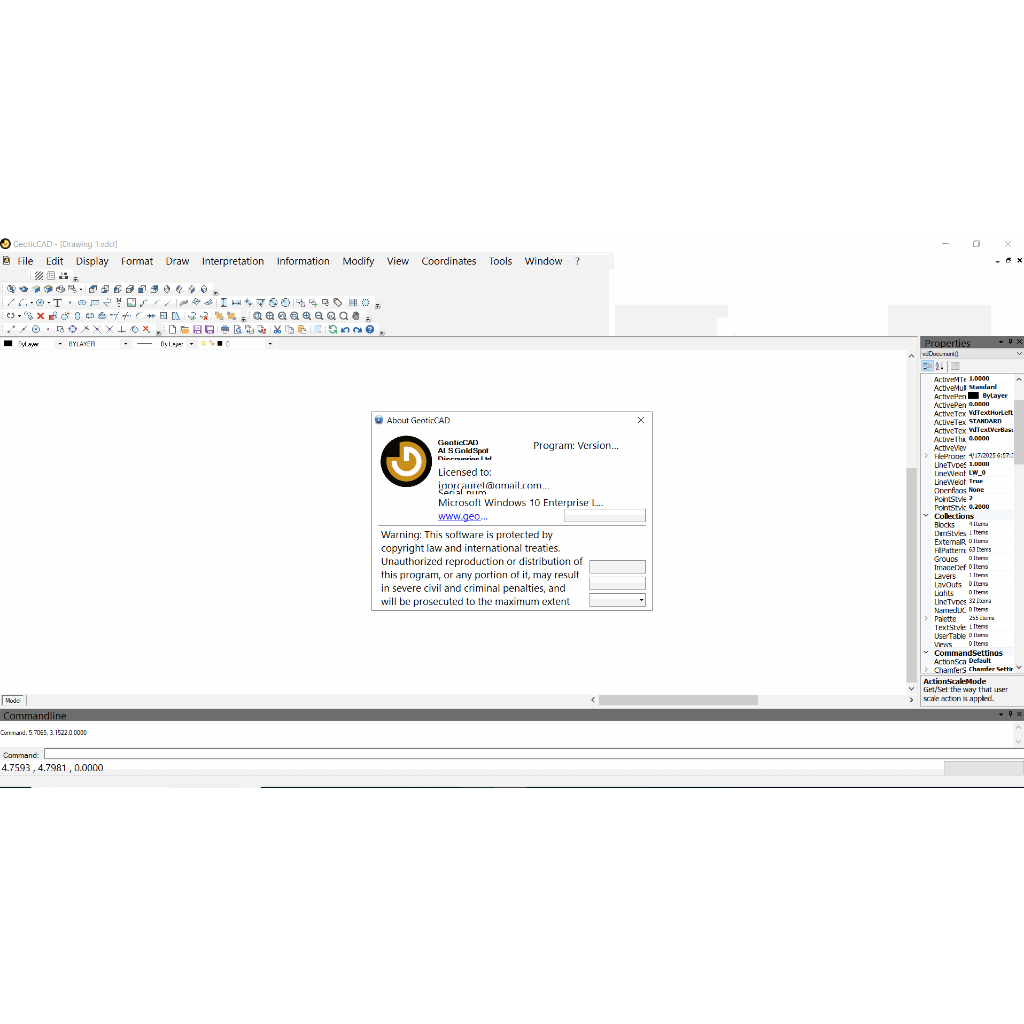
Task: Switch to the Model tab
Action: pyautogui.click(x=13, y=700)
